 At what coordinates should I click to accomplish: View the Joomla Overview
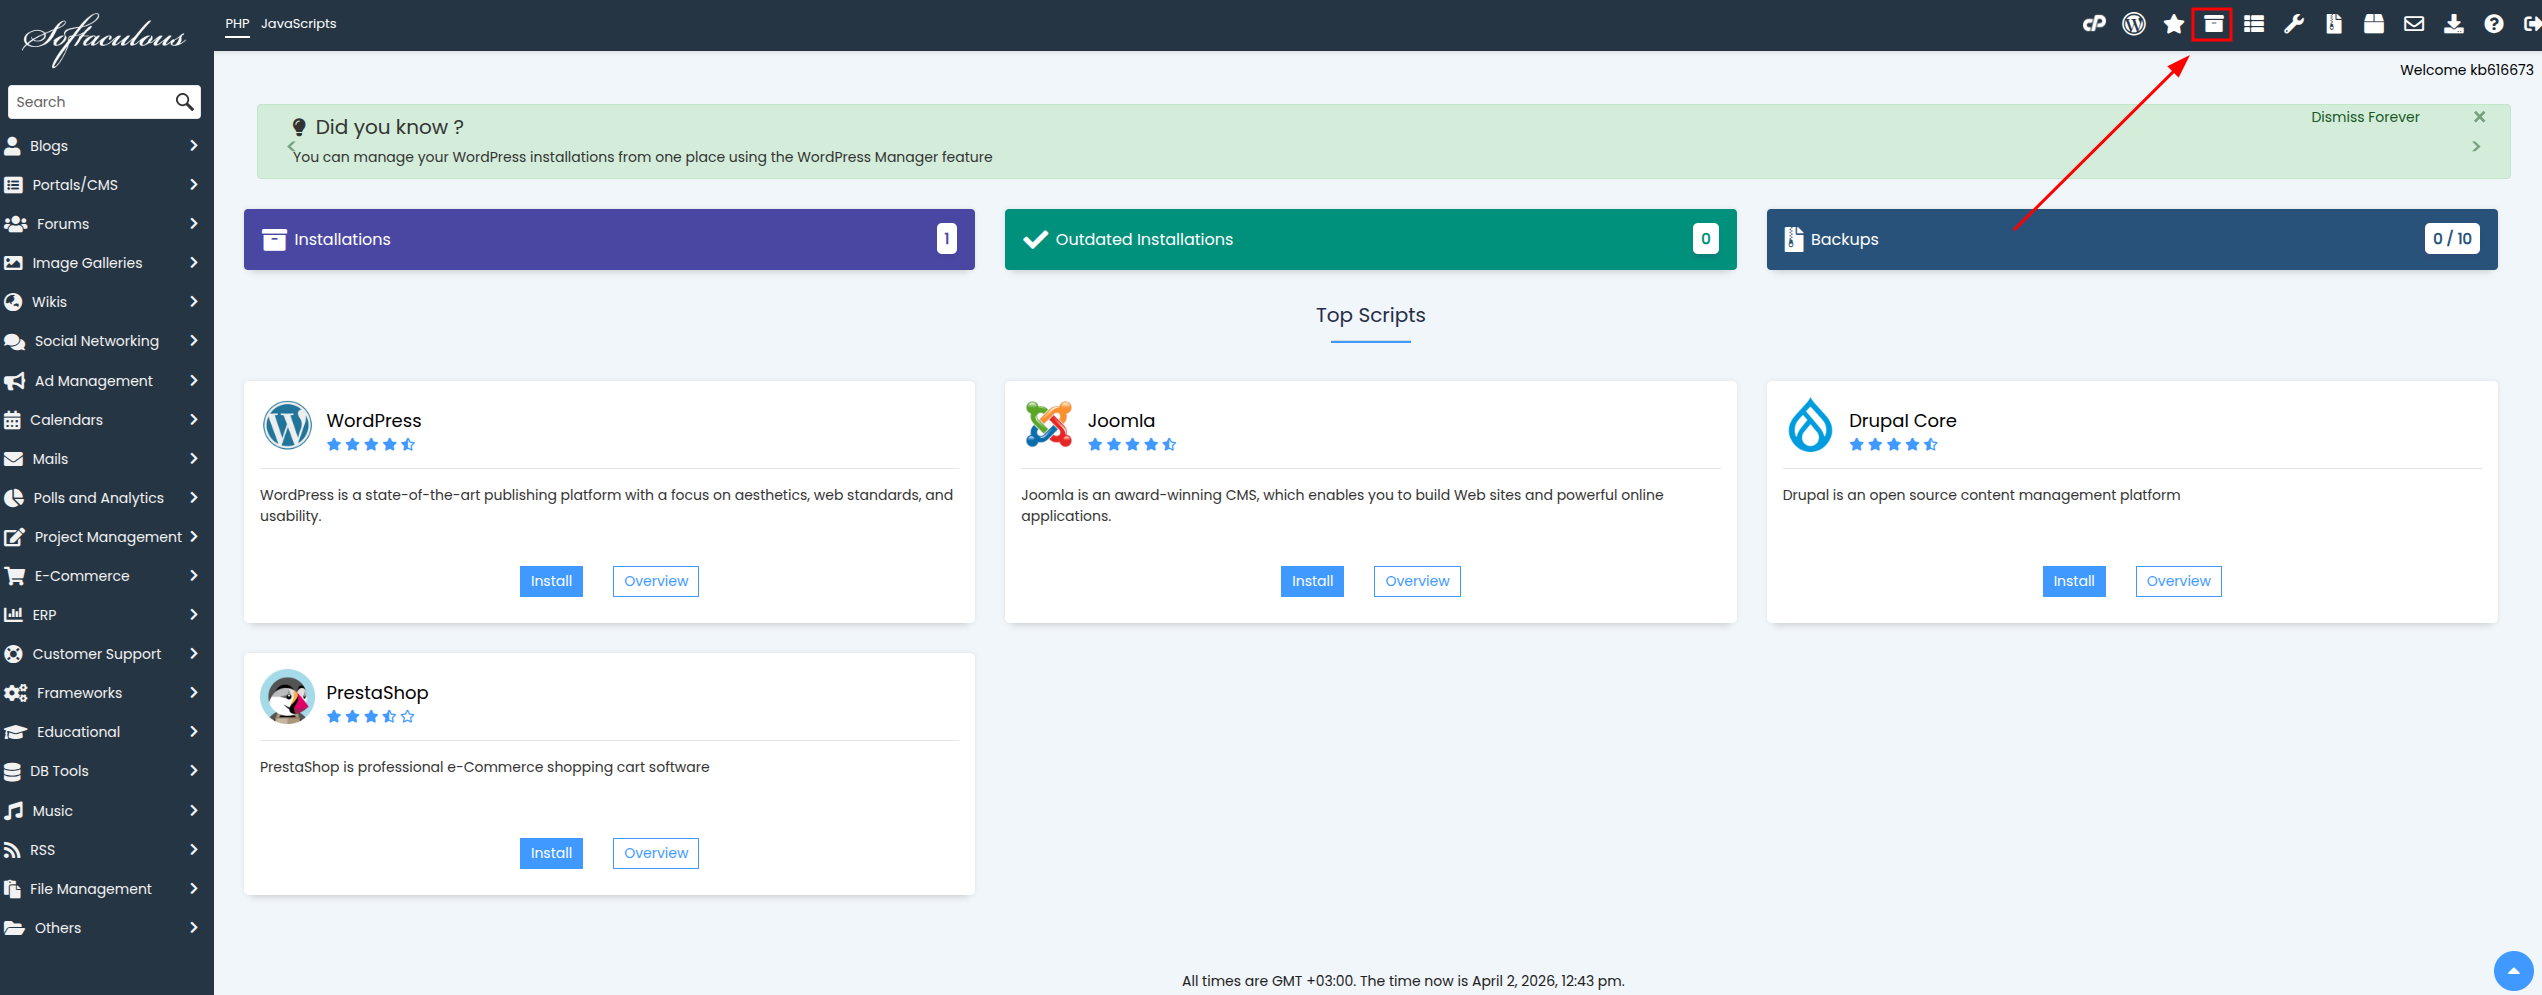(1416, 581)
